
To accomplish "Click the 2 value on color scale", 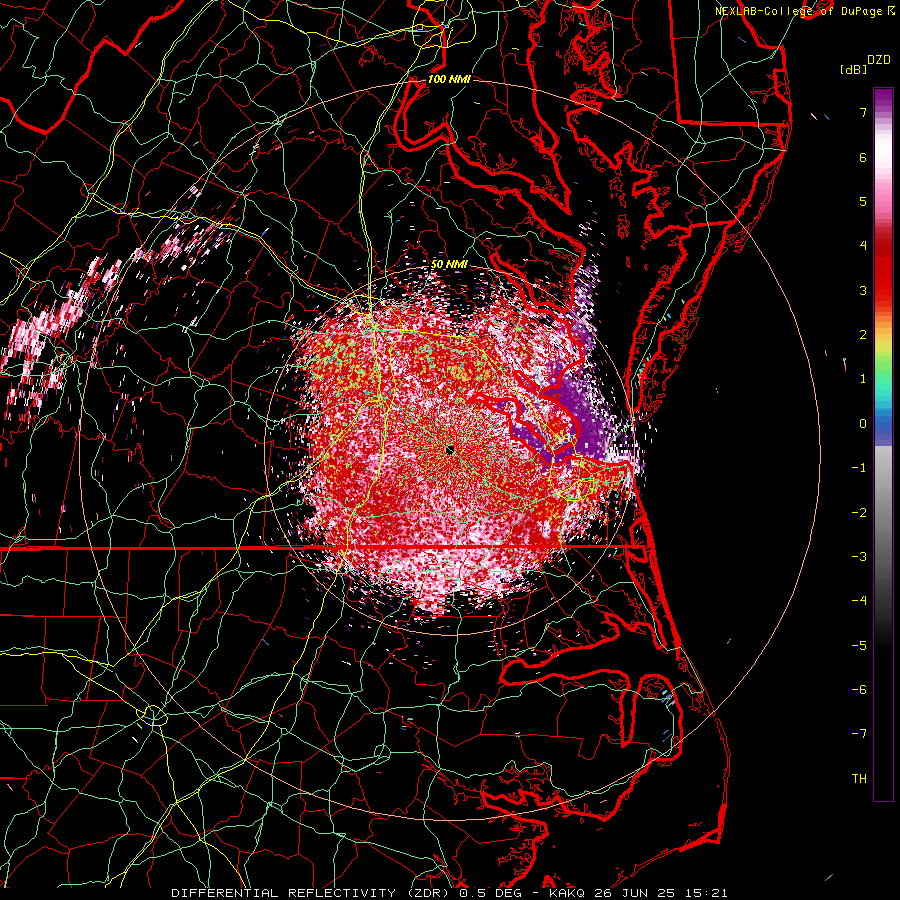I will [863, 335].
